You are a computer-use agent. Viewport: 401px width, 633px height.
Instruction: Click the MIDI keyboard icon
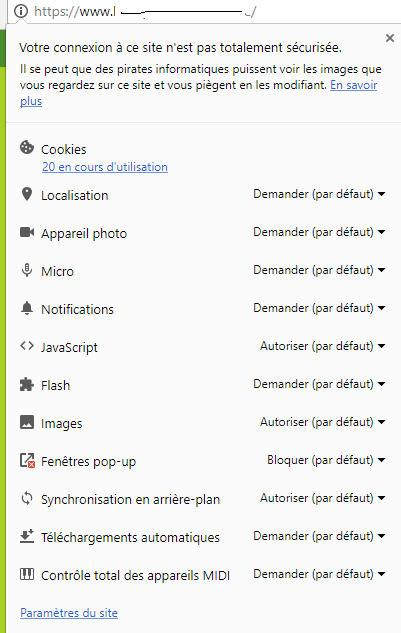(27, 574)
